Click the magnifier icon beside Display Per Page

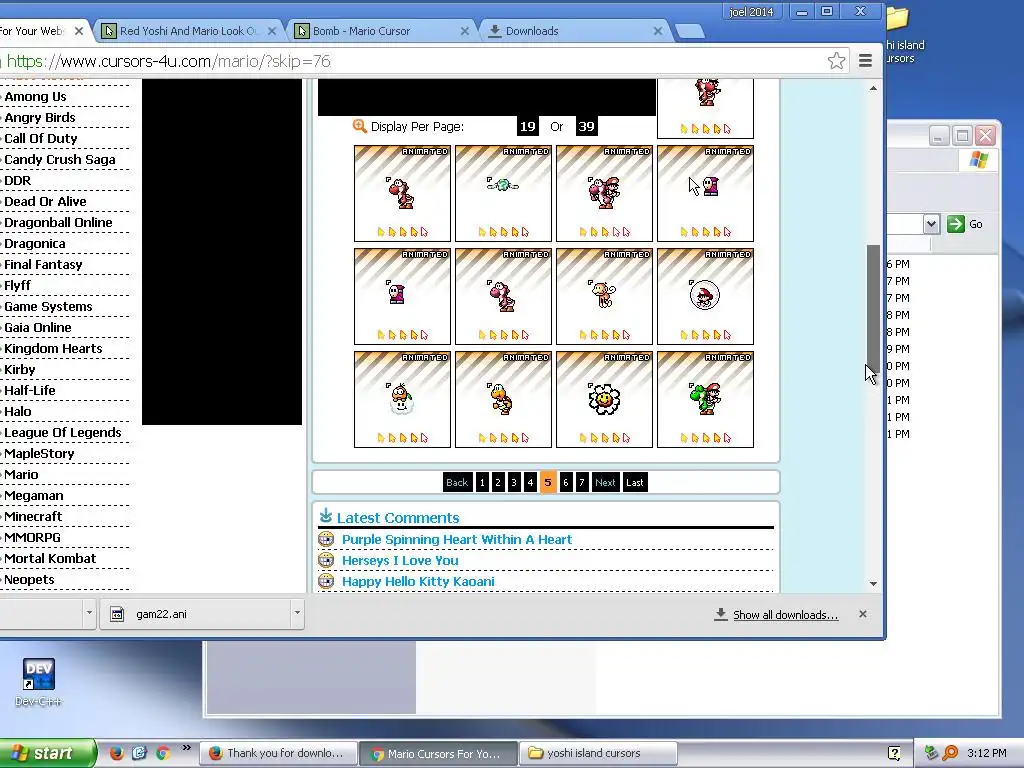(359, 125)
